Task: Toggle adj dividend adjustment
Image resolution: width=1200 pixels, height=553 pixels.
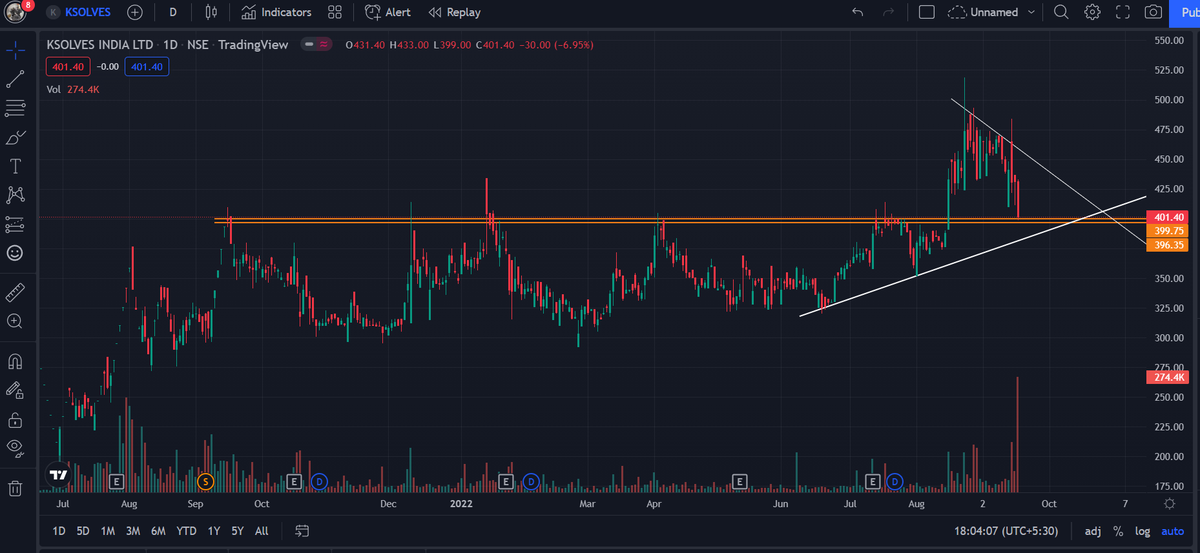Action: (1093, 531)
